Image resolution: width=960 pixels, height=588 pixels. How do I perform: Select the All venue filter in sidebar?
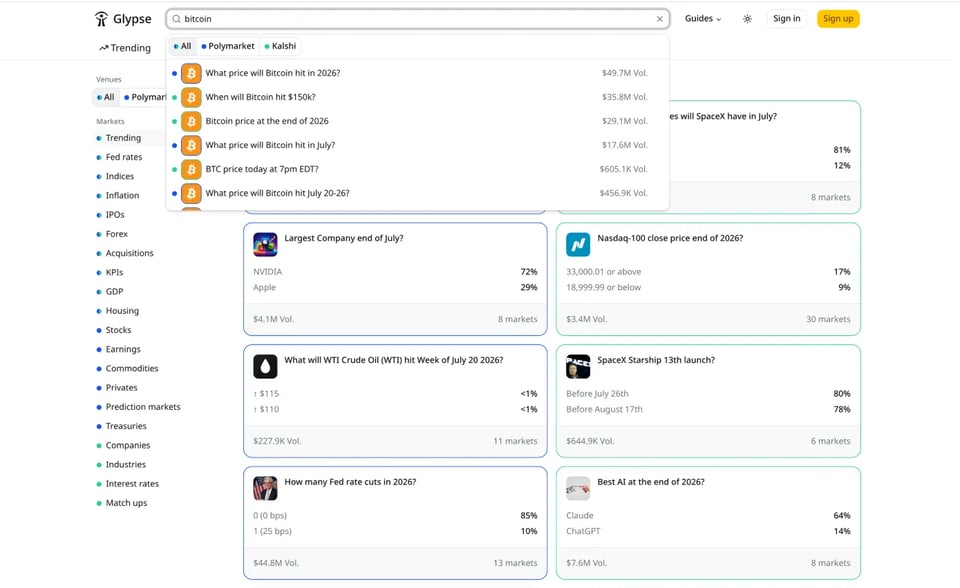coord(105,97)
